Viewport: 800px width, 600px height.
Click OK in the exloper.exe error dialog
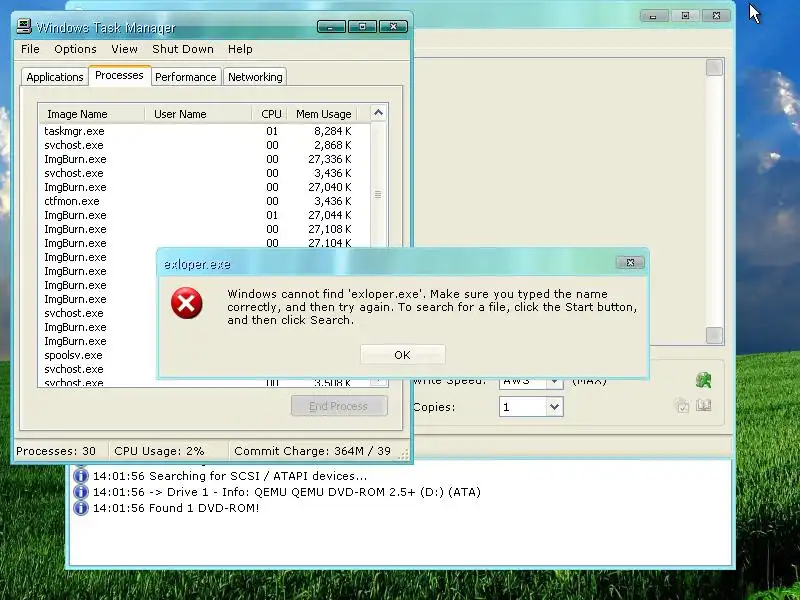(403, 355)
